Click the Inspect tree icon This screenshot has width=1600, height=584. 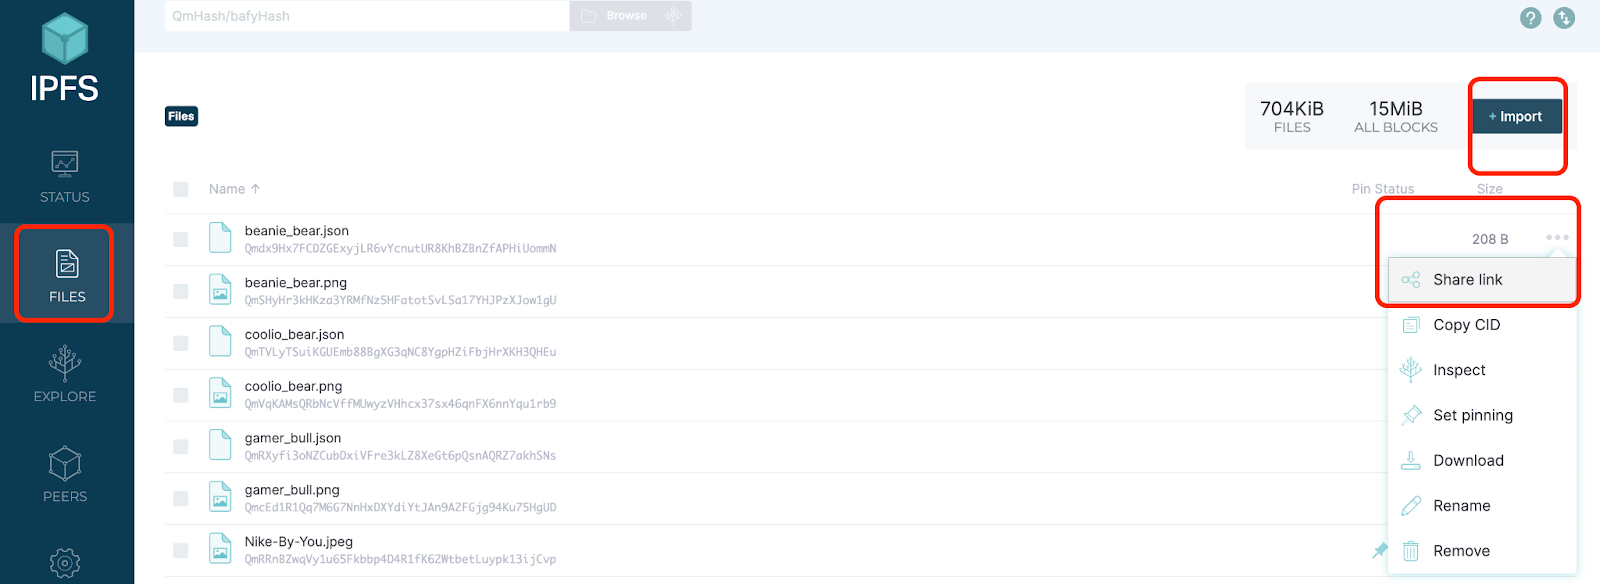click(1411, 370)
